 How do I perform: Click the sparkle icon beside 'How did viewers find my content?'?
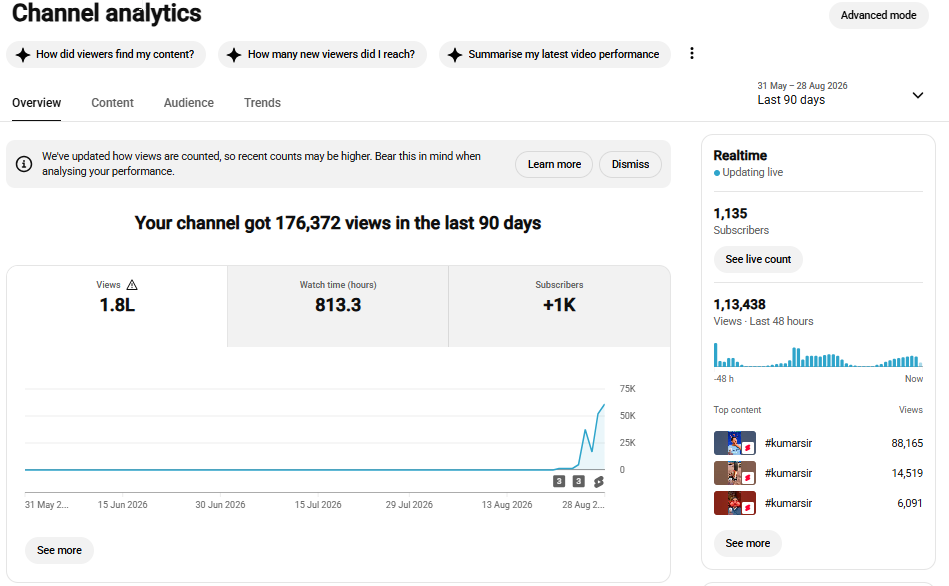23,54
